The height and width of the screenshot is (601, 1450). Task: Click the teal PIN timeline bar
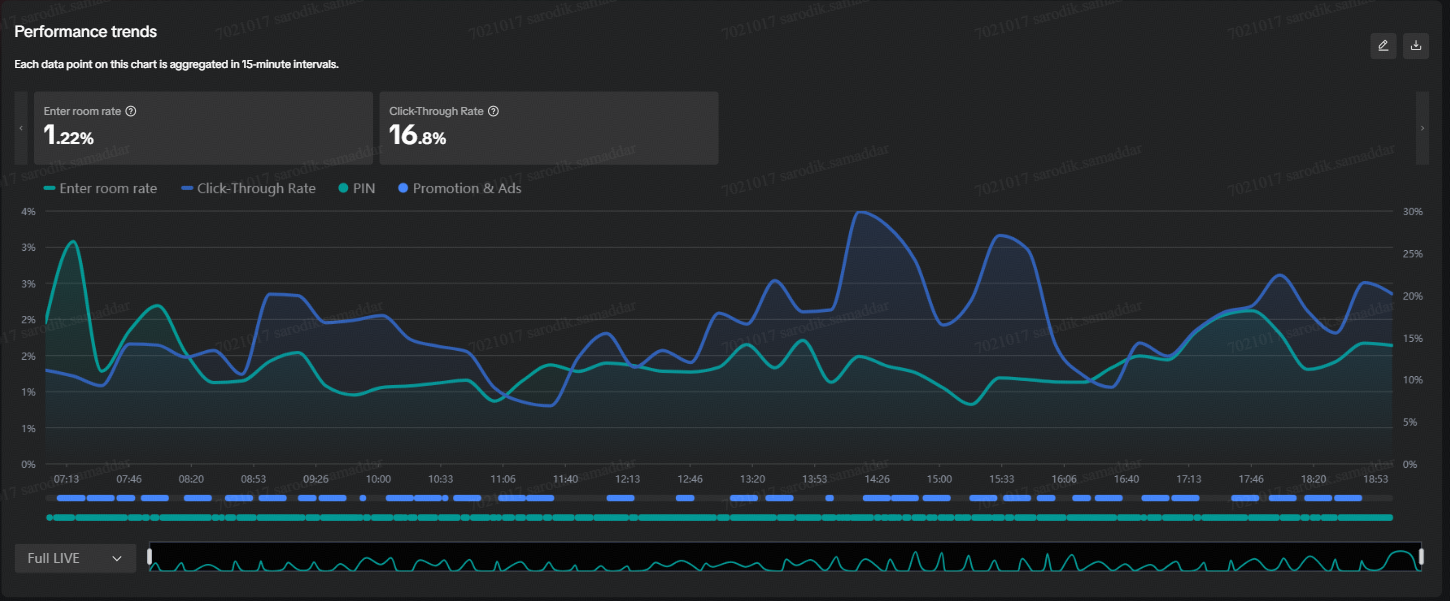(720, 517)
